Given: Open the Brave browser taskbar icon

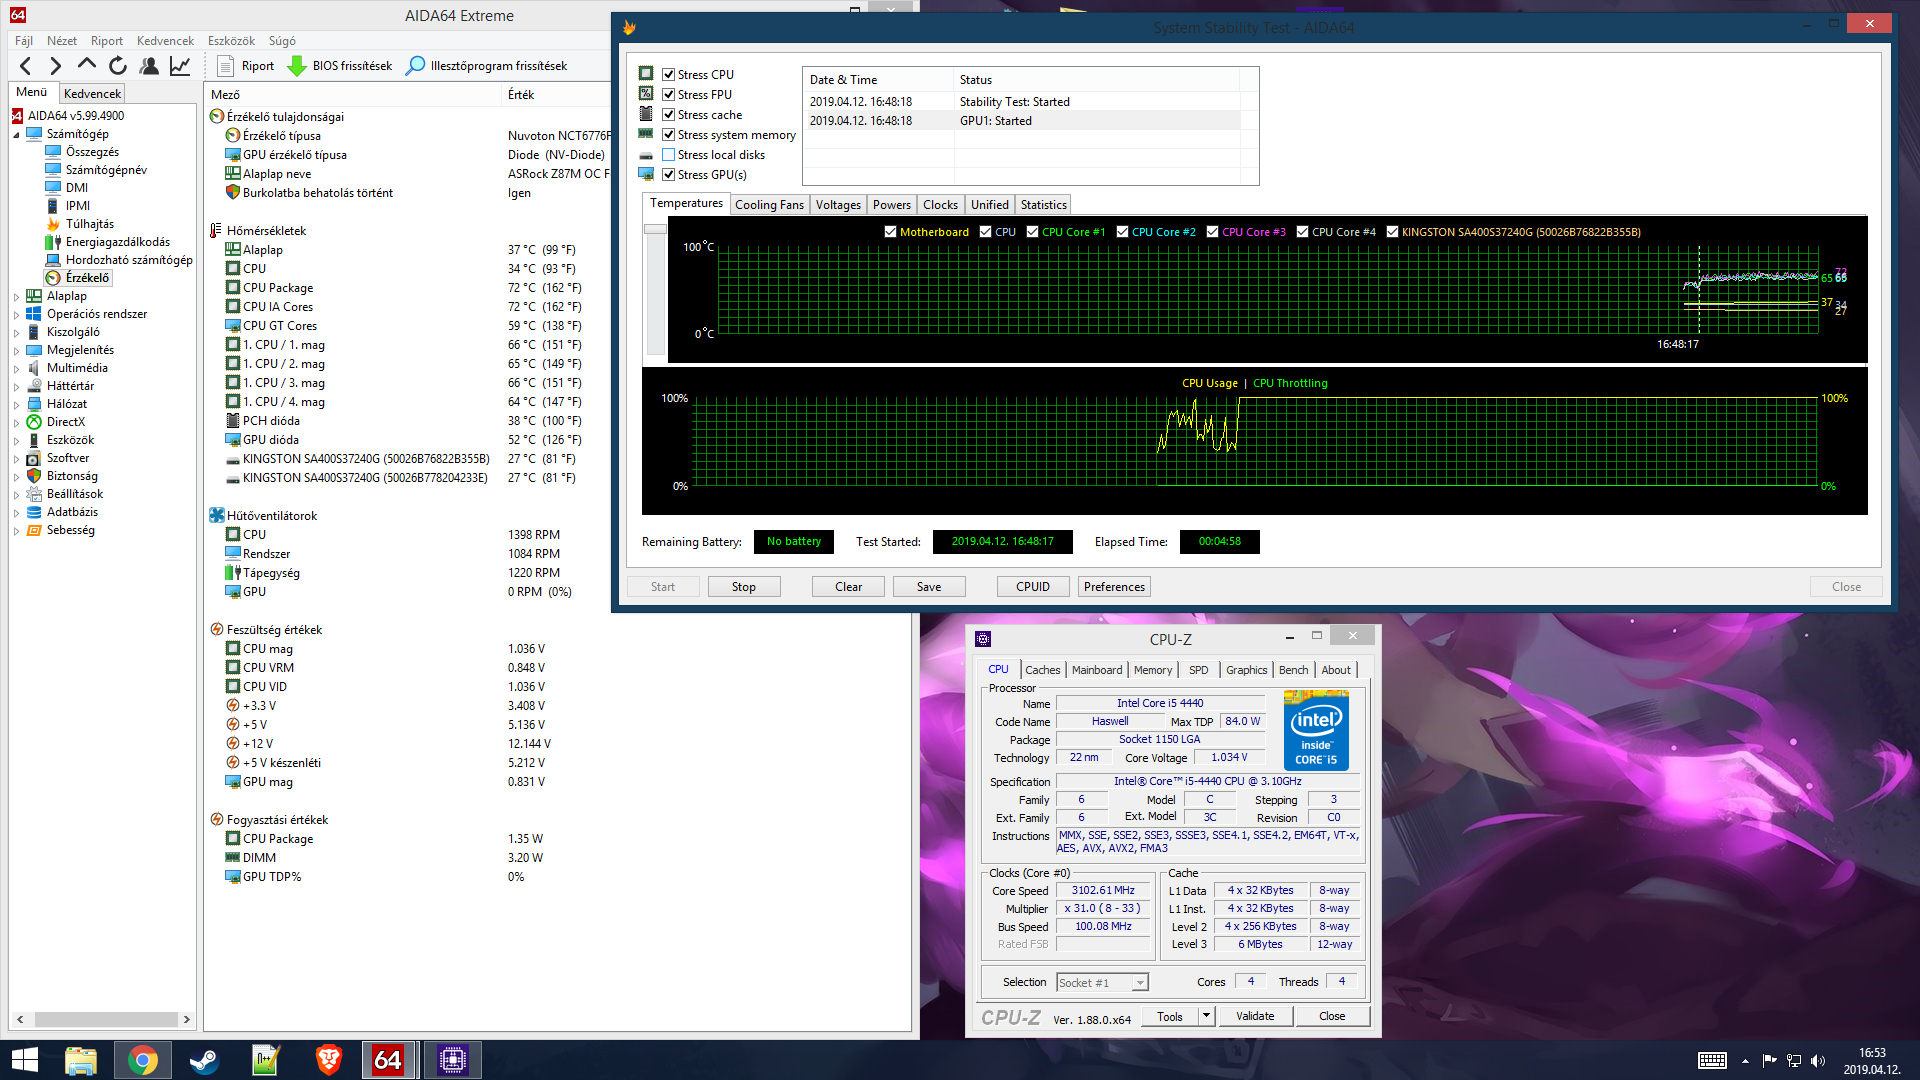Looking at the screenshot, I should (x=328, y=1060).
